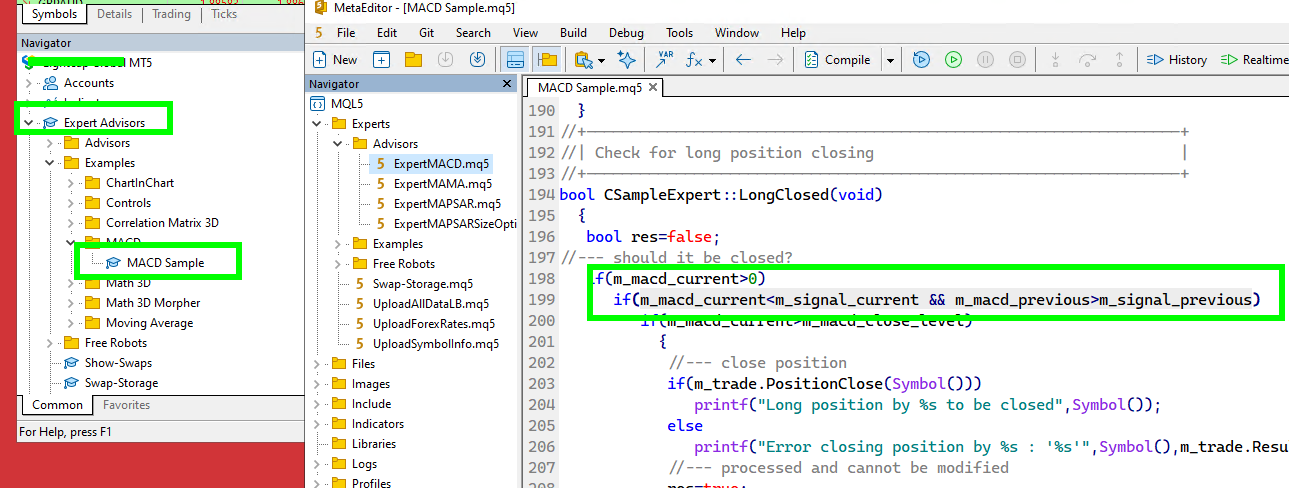Click the Compile button
This screenshot has width=1289, height=488.
point(837,60)
